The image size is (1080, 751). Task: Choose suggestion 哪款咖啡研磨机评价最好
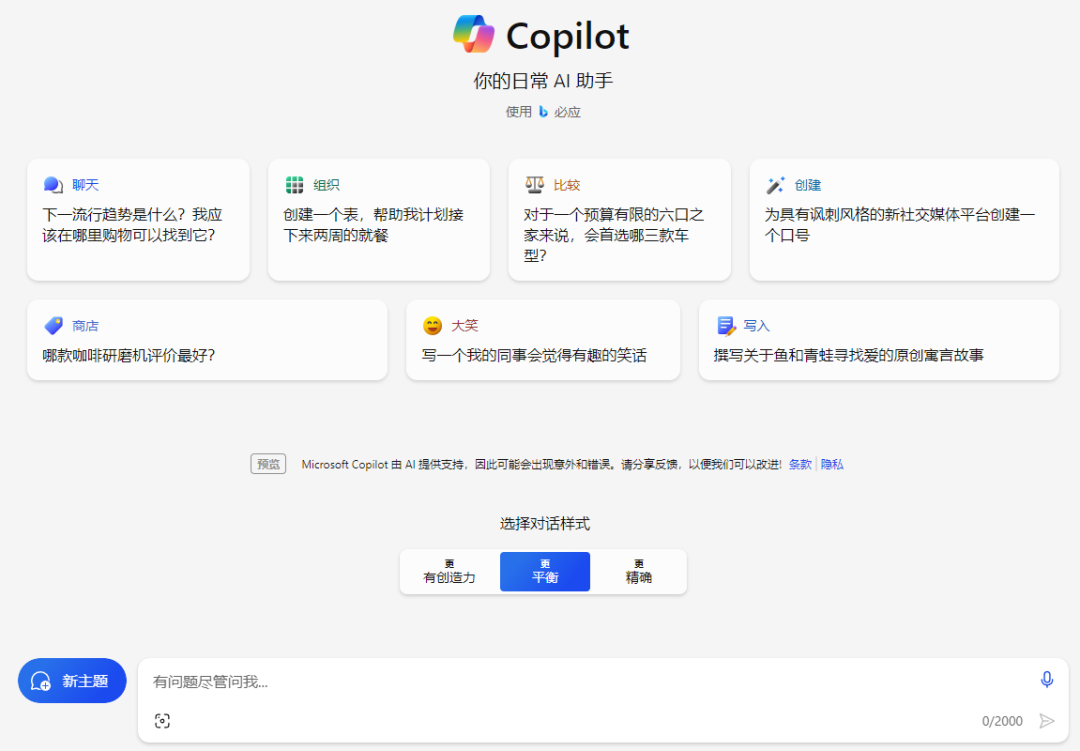coord(207,340)
